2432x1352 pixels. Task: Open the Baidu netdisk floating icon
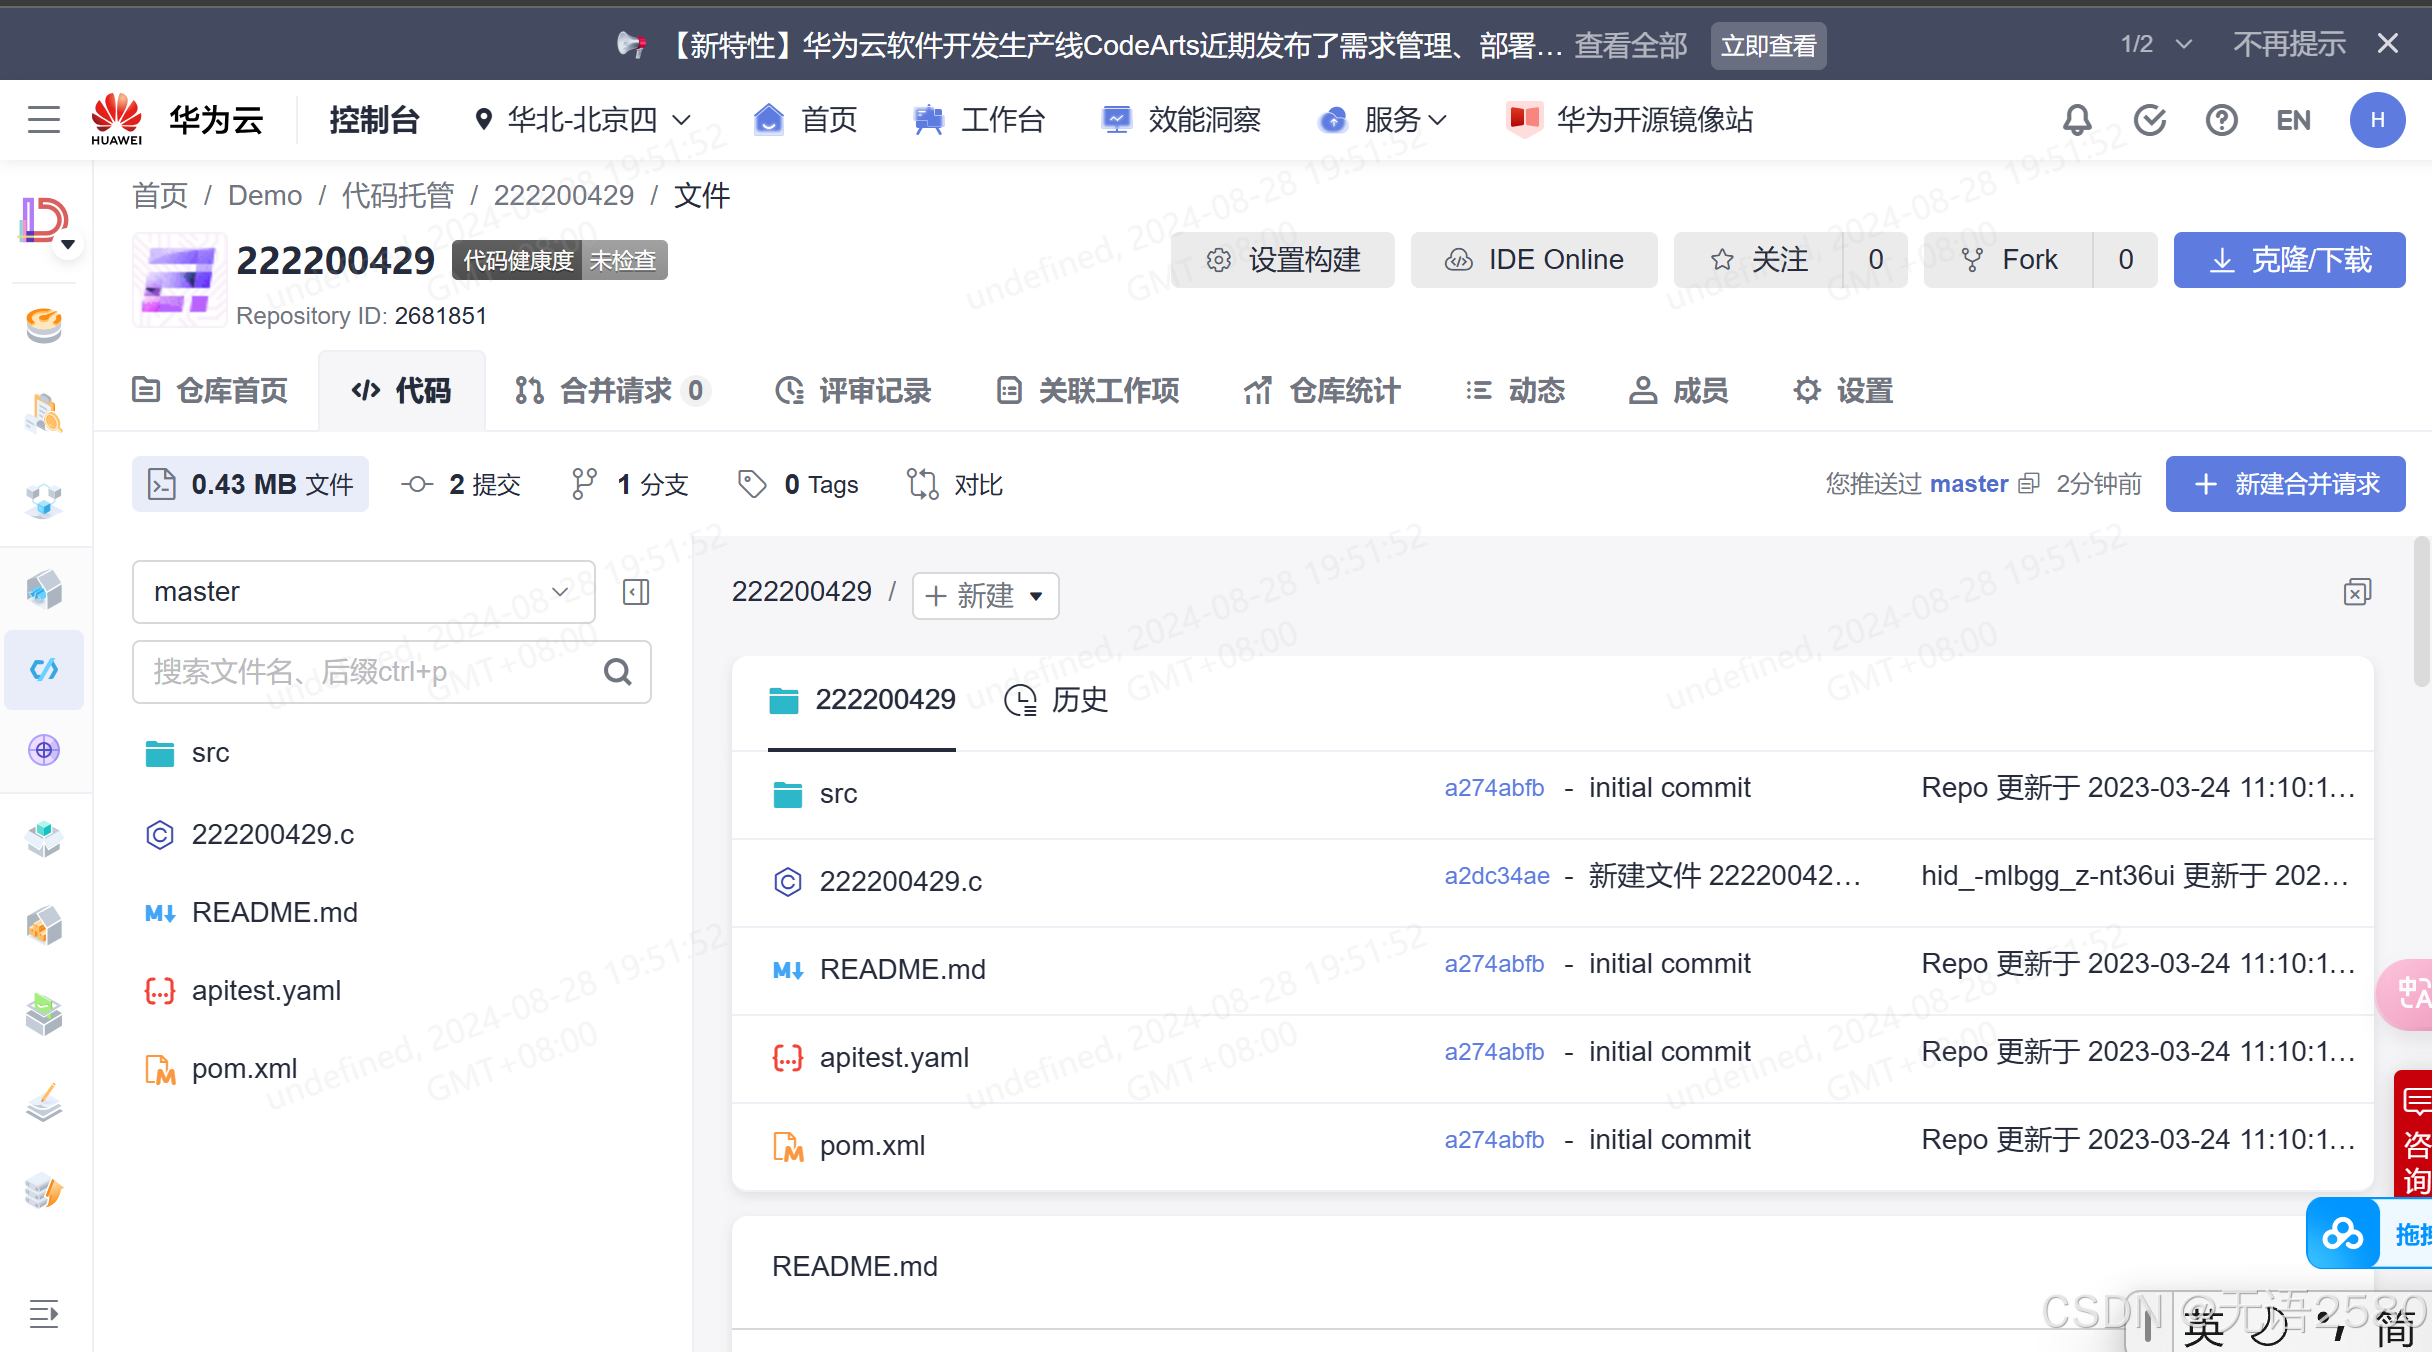click(x=2343, y=1234)
